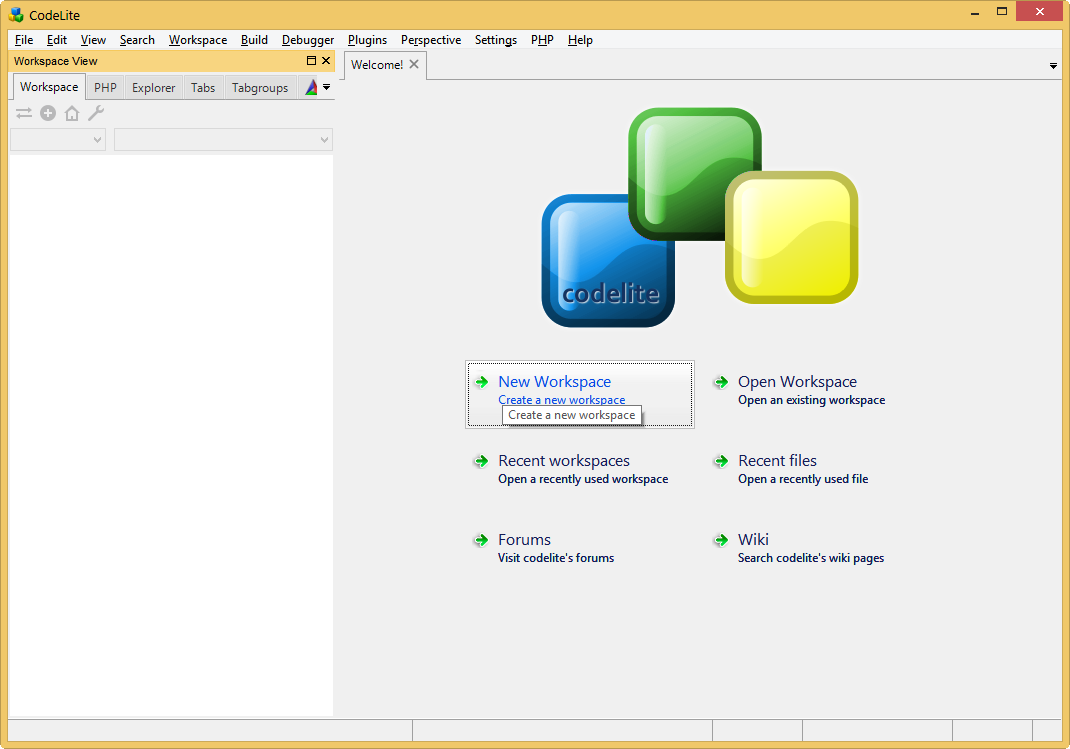Open the Perspective menu

coord(431,40)
